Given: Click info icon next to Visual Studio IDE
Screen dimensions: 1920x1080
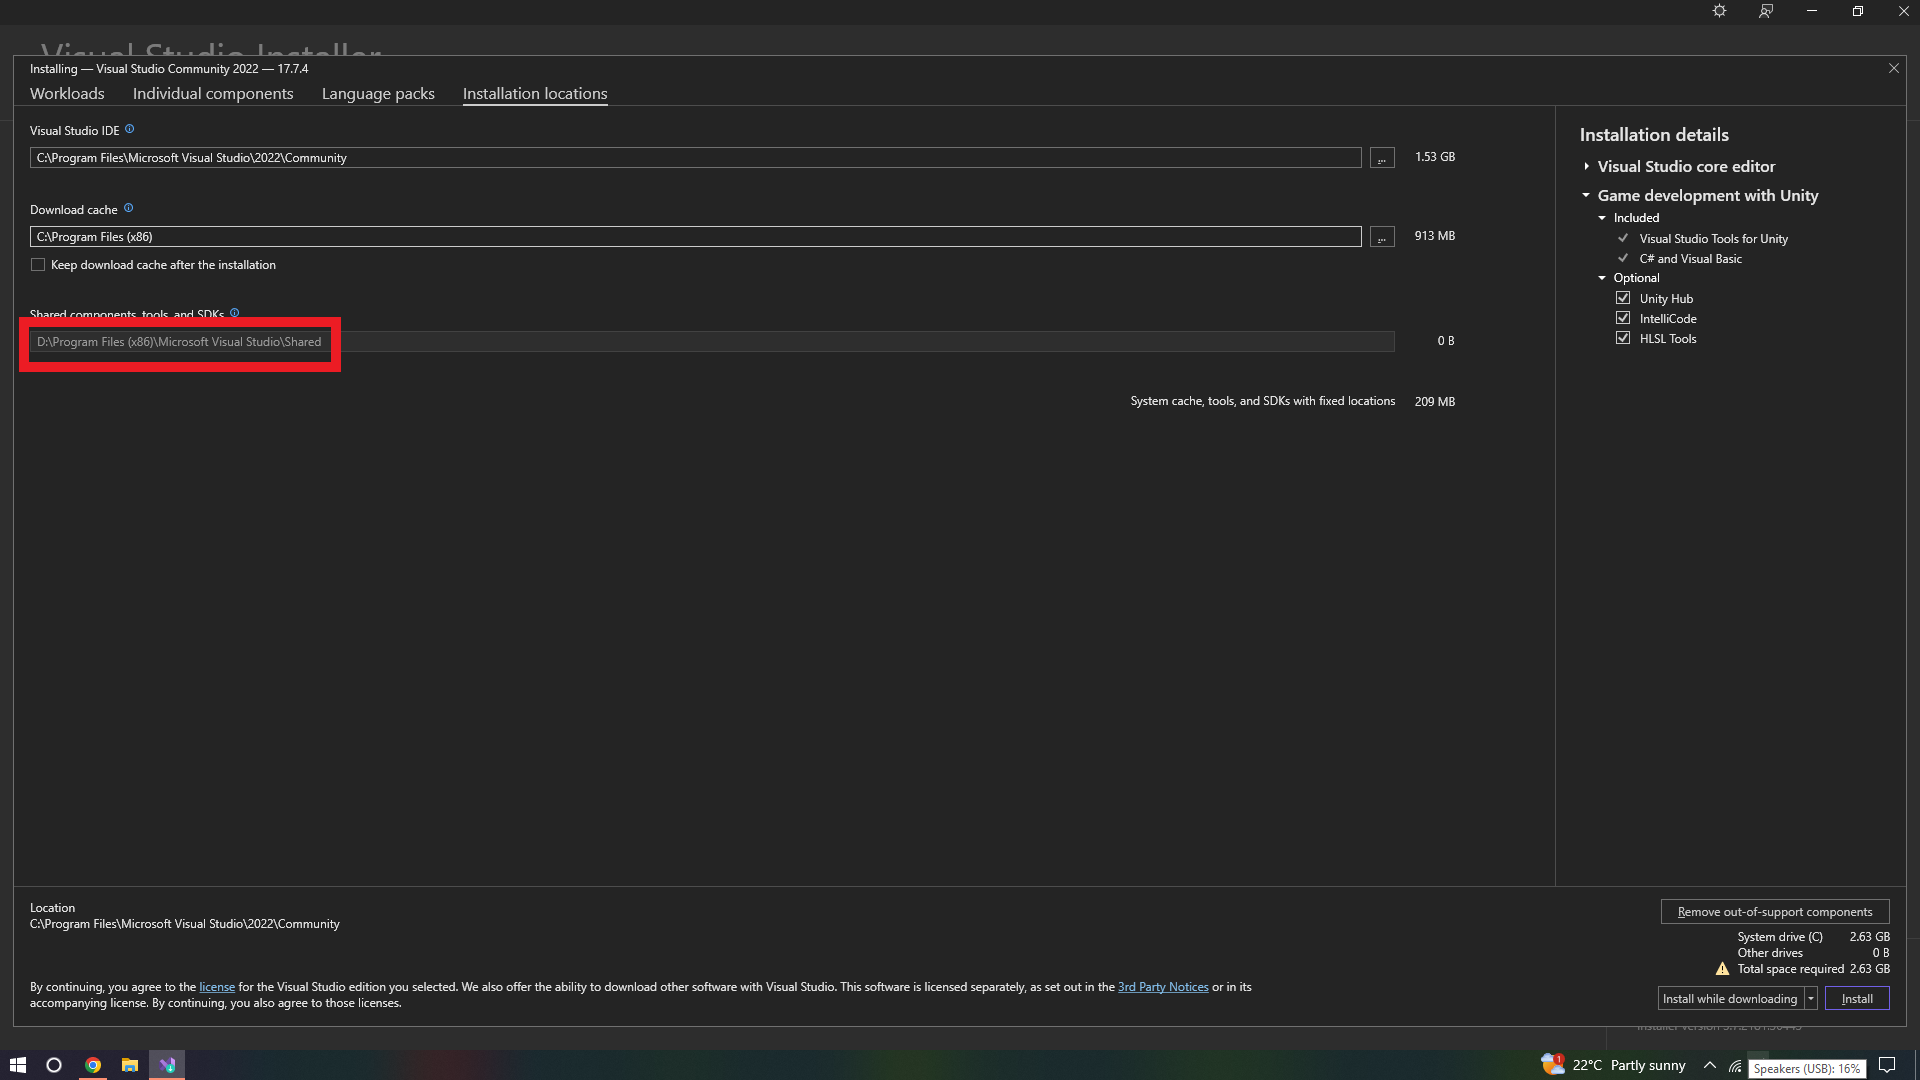Looking at the screenshot, I should [x=129, y=129].
